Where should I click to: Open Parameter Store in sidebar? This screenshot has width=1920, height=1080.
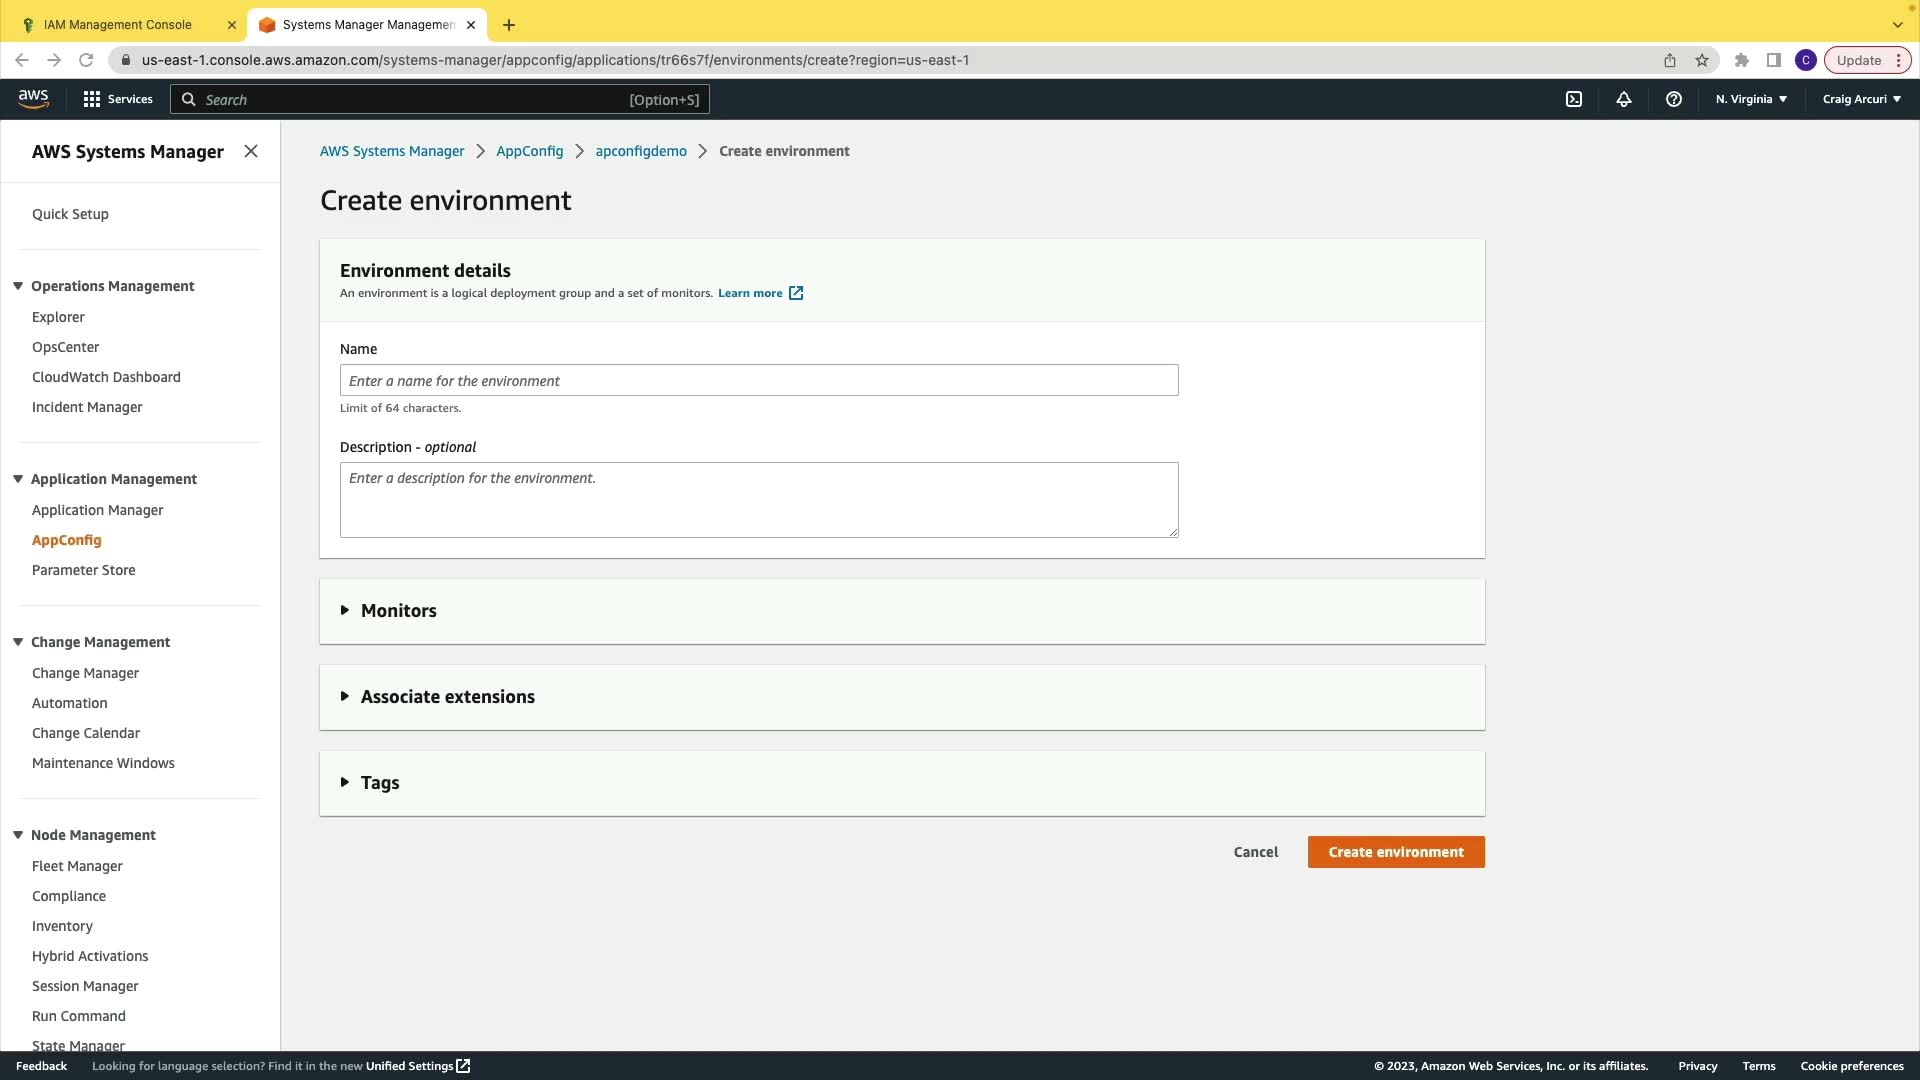[x=84, y=570]
